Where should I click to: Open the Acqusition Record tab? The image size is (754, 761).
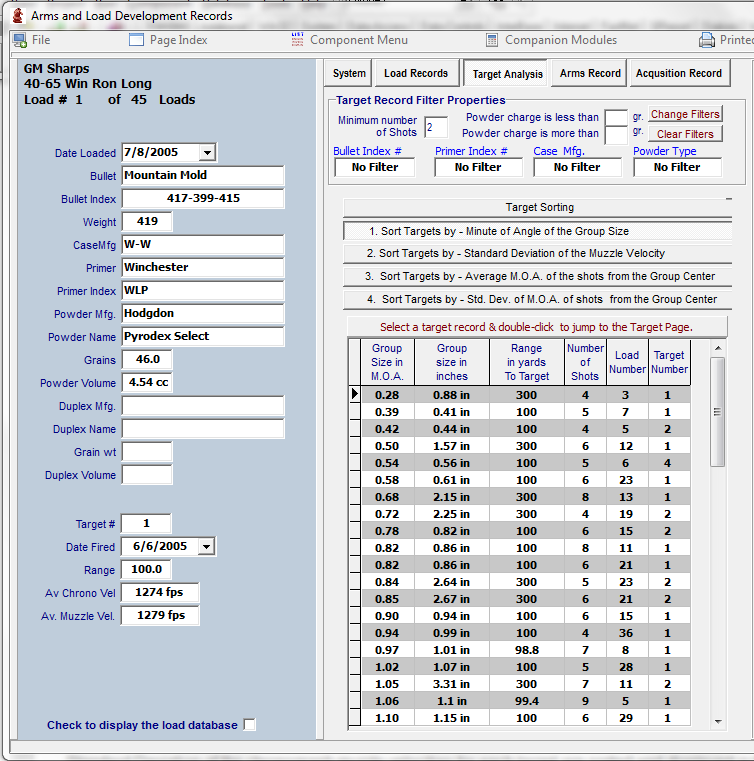coord(679,73)
